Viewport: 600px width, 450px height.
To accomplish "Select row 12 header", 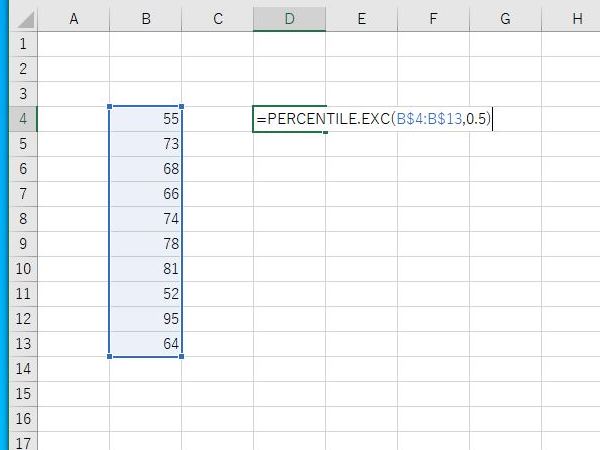I will tap(23, 319).
